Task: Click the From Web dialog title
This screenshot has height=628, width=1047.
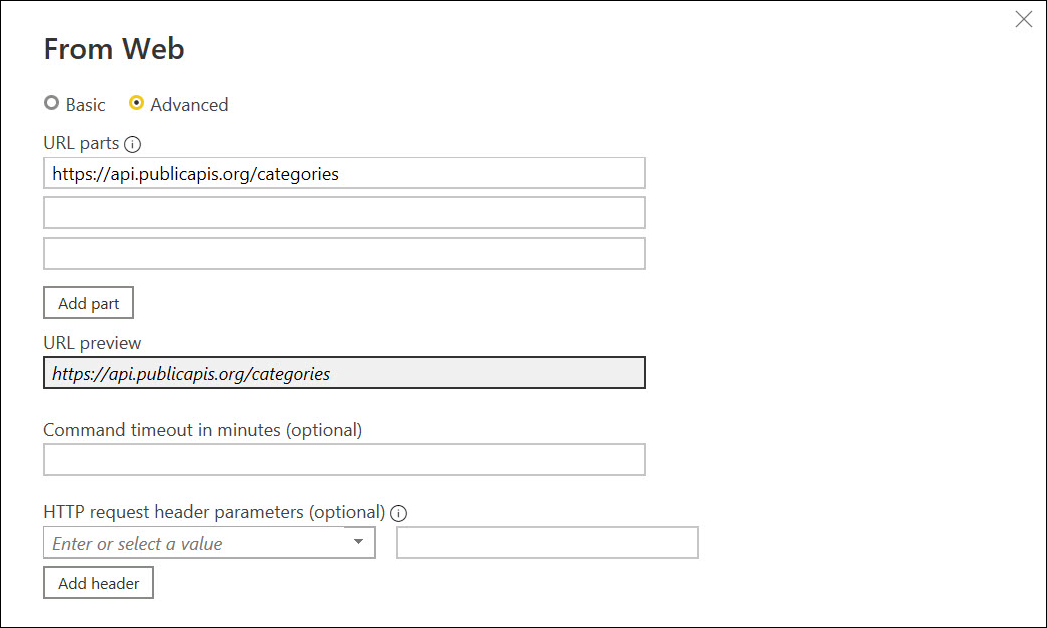Action: click(114, 48)
